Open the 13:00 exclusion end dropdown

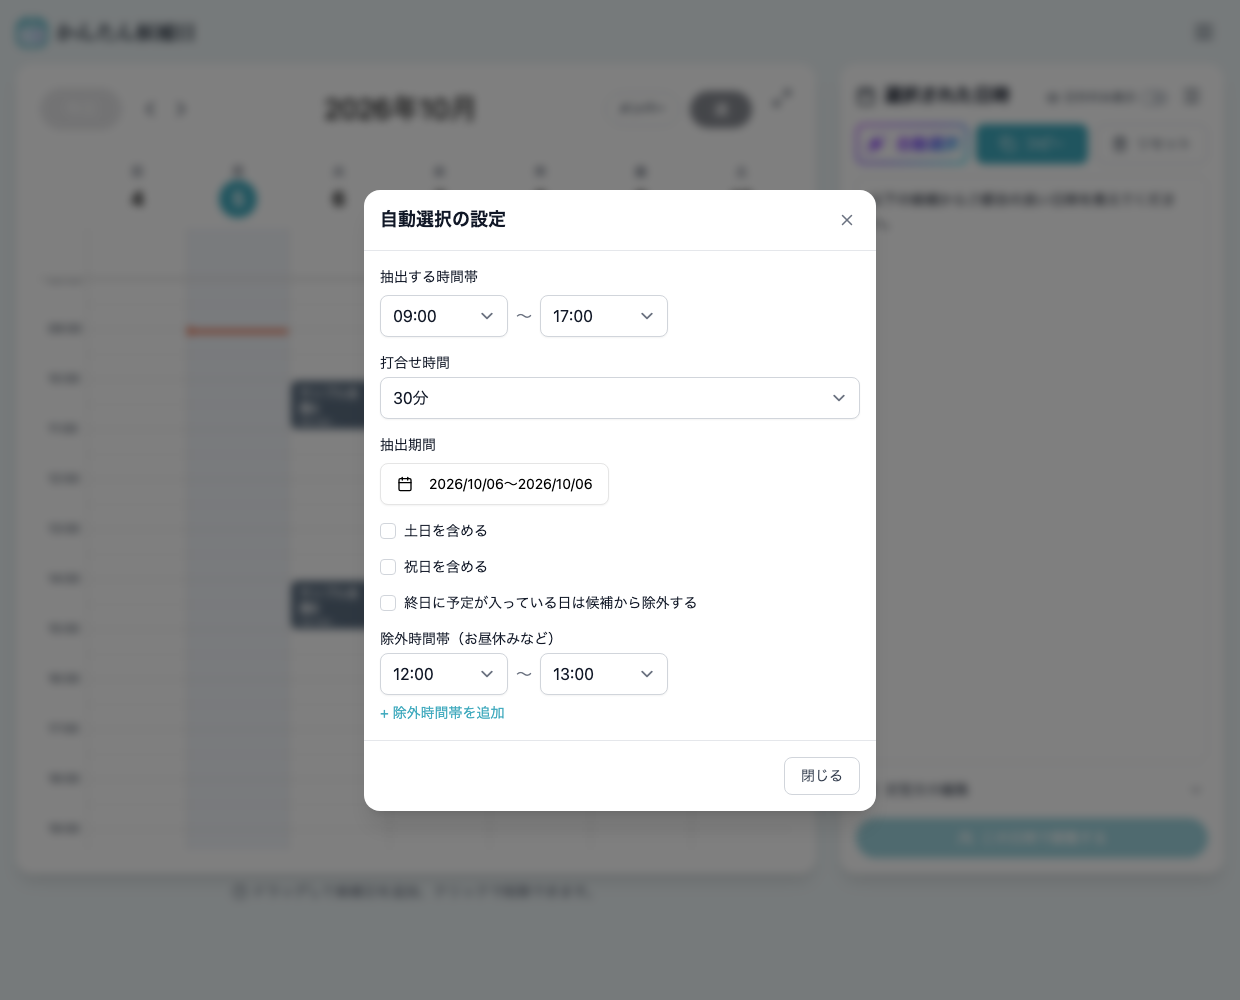coord(604,674)
